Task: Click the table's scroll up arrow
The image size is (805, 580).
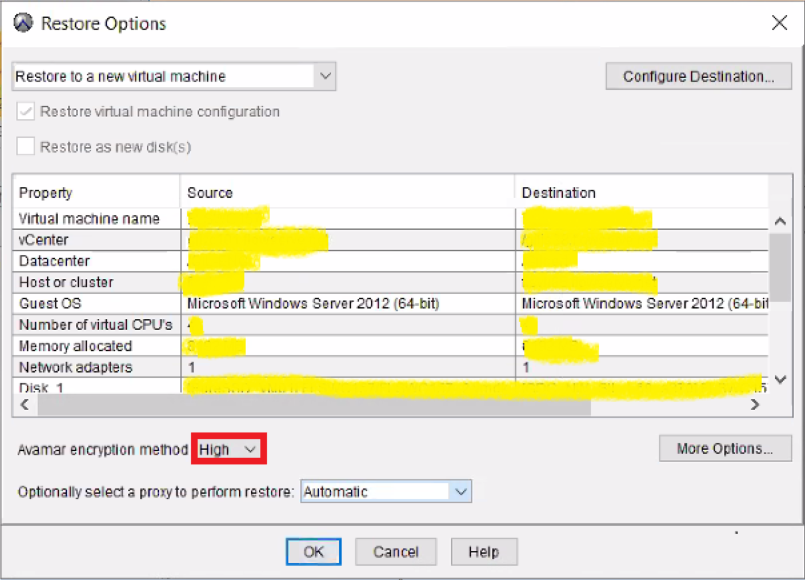Action: pyautogui.click(x=781, y=221)
